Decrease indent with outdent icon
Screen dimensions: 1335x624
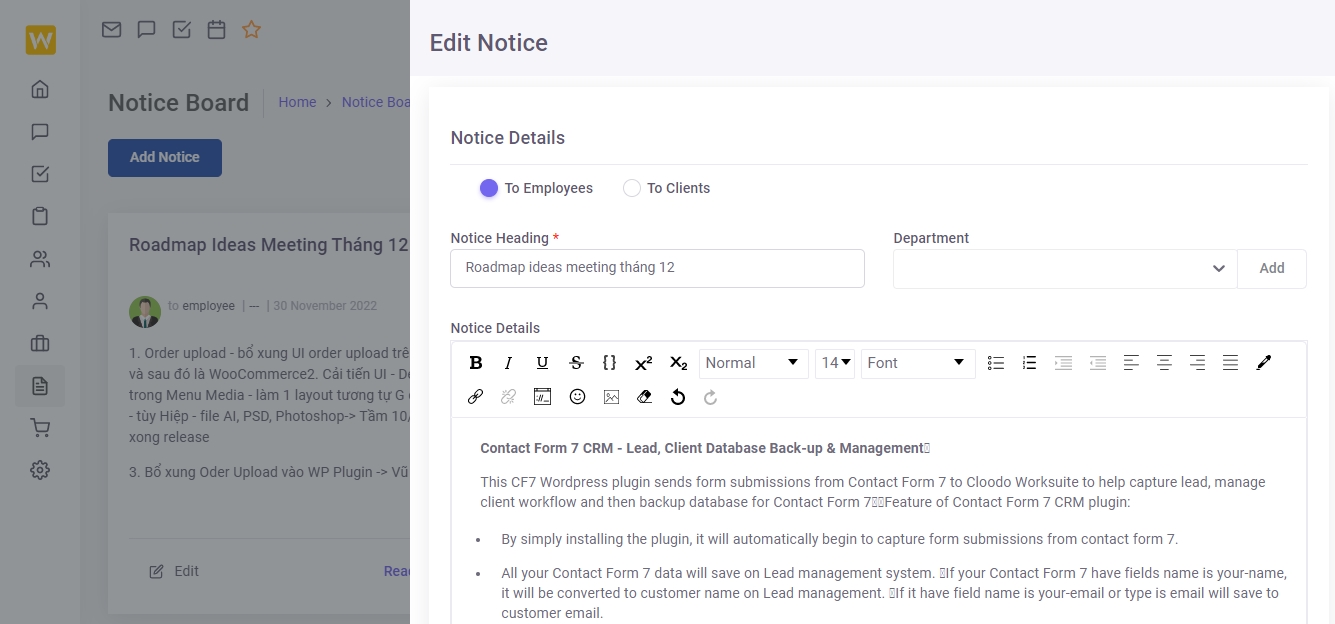pos(1097,363)
